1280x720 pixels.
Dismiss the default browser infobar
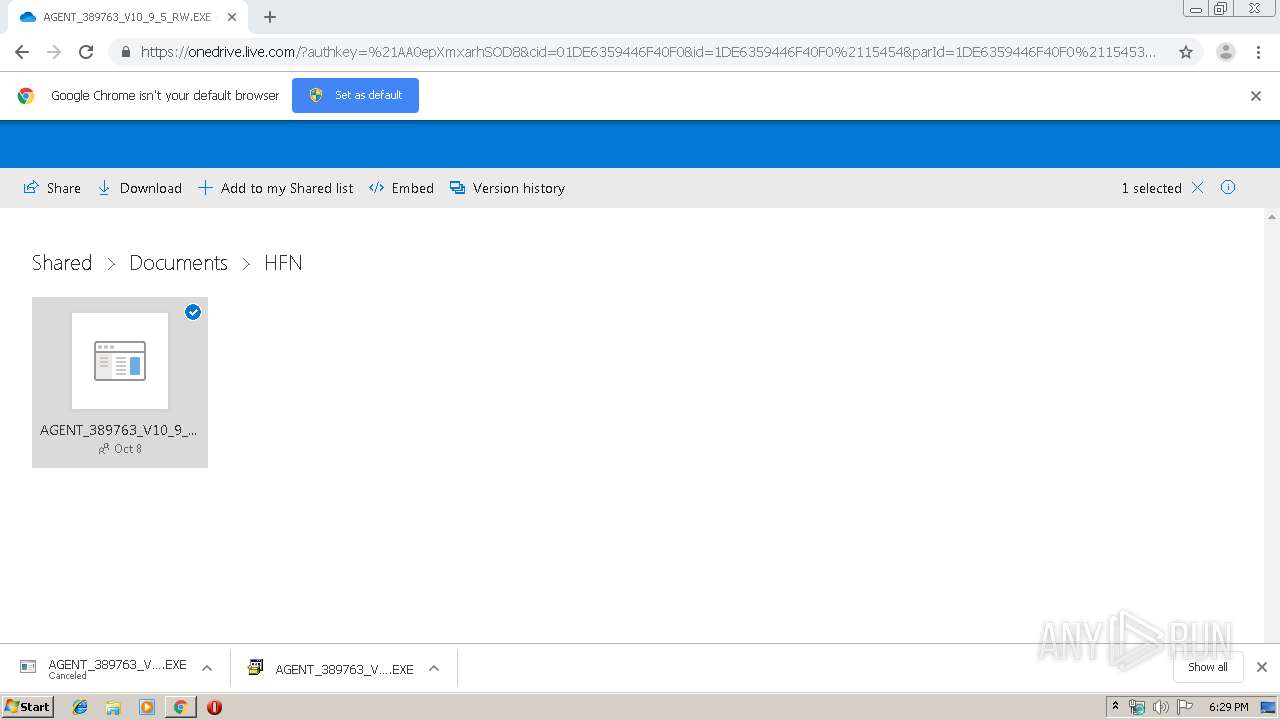[x=1256, y=96]
